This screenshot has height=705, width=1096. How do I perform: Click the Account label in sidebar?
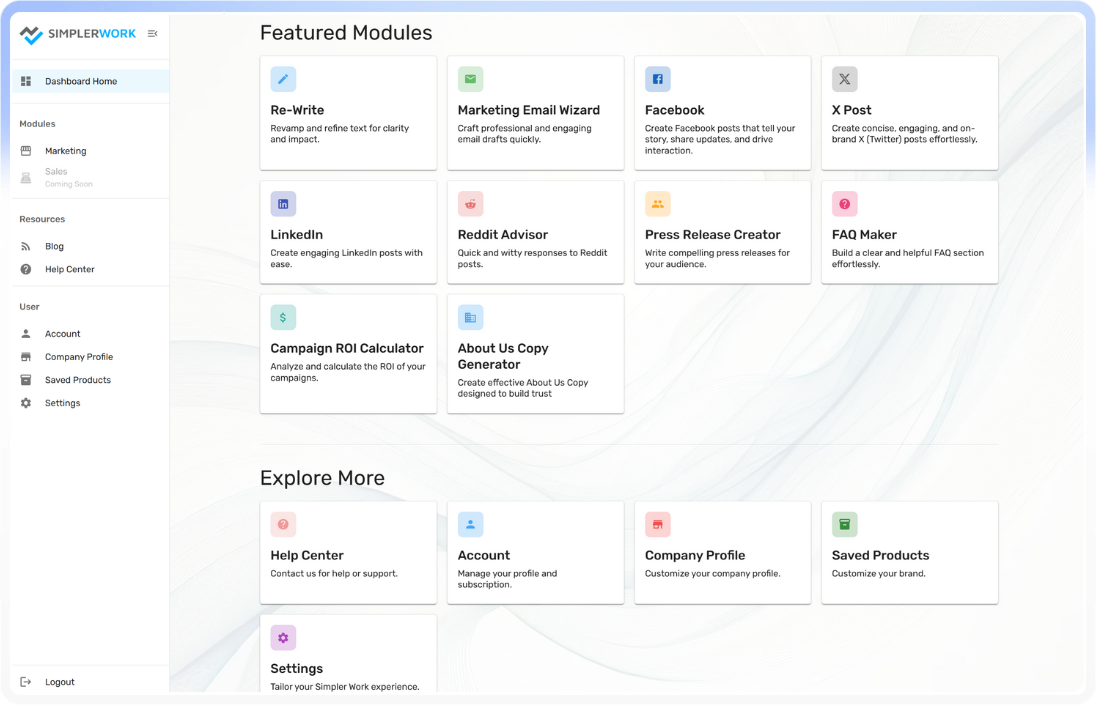tap(62, 334)
